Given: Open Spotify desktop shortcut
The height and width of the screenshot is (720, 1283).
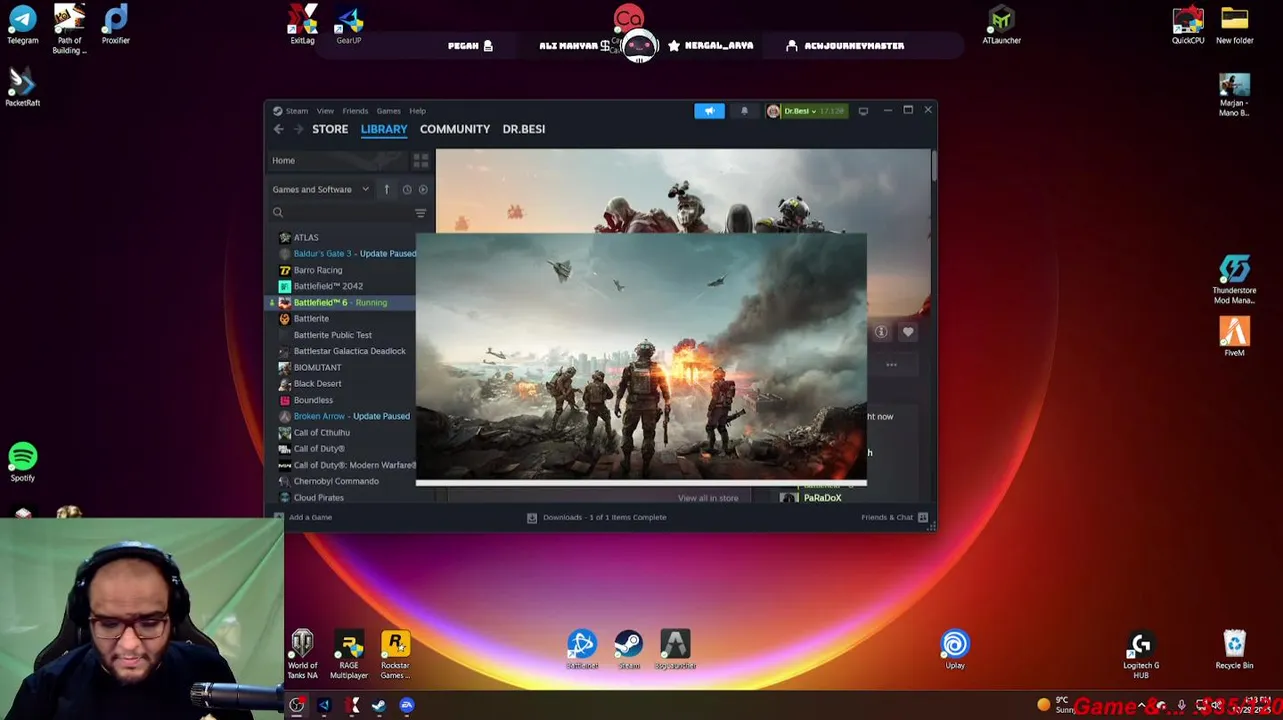Looking at the screenshot, I should click(22, 462).
